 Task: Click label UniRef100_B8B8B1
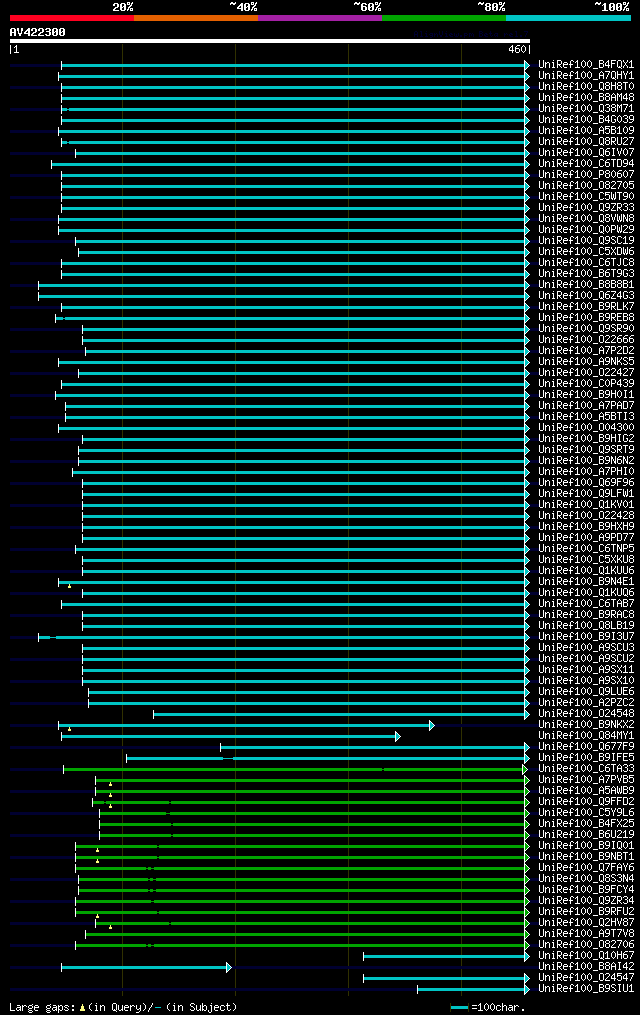pos(586,285)
